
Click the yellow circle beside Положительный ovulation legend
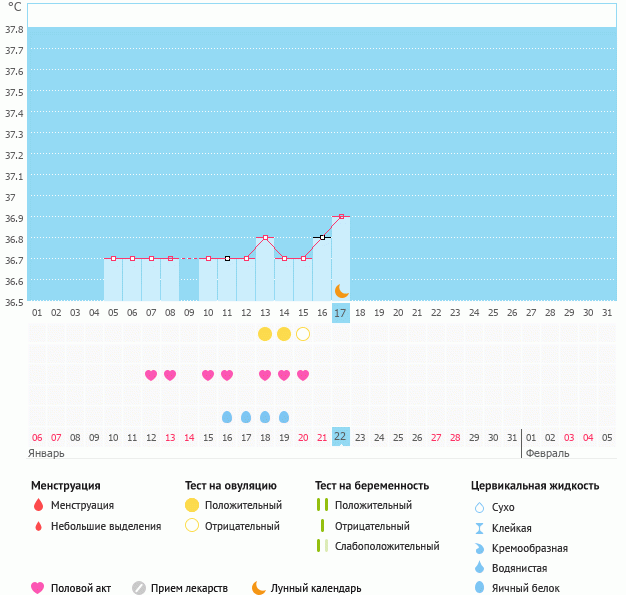tap(192, 505)
